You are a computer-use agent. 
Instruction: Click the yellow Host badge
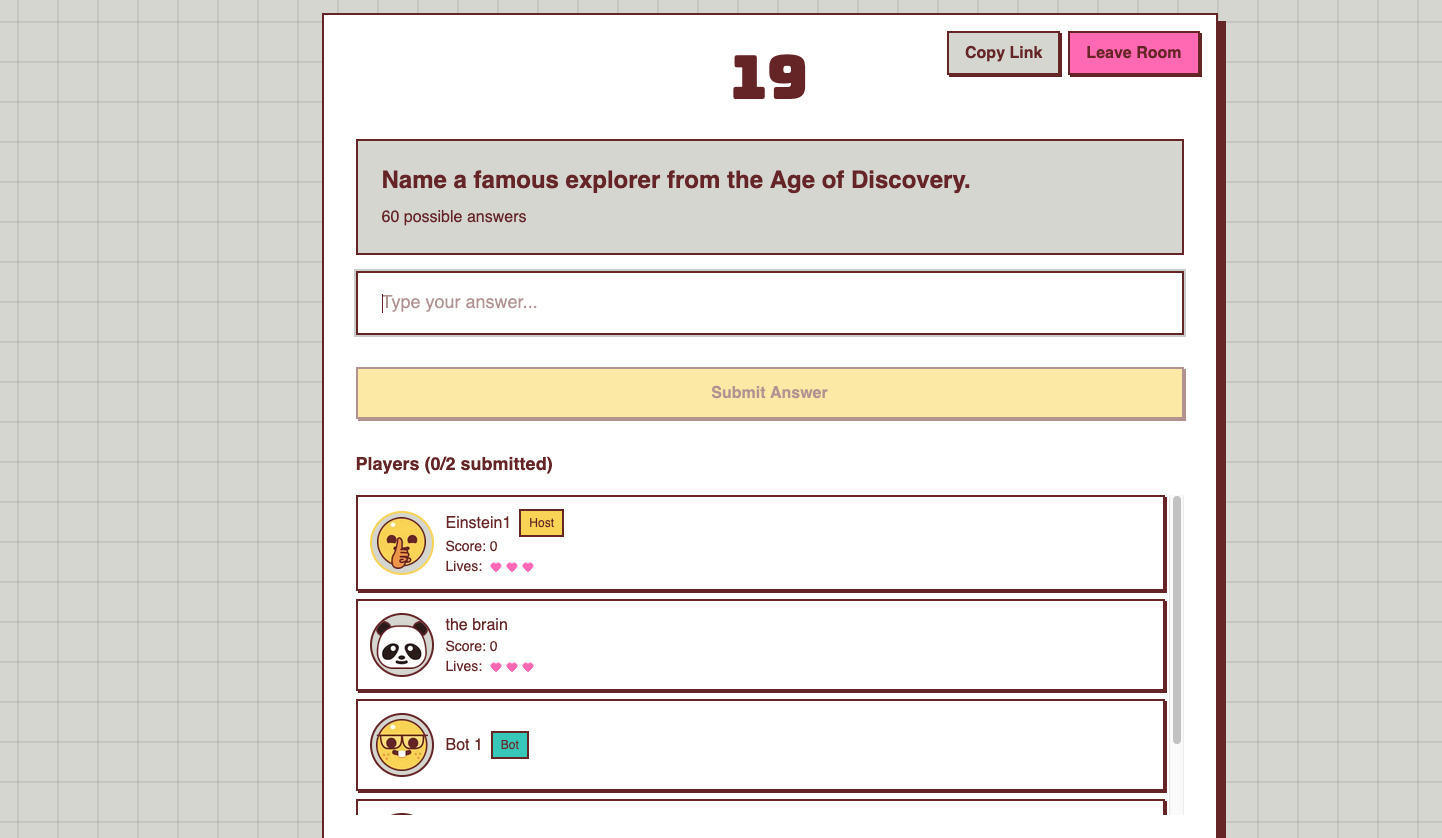pyautogui.click(x=541, y=523)
